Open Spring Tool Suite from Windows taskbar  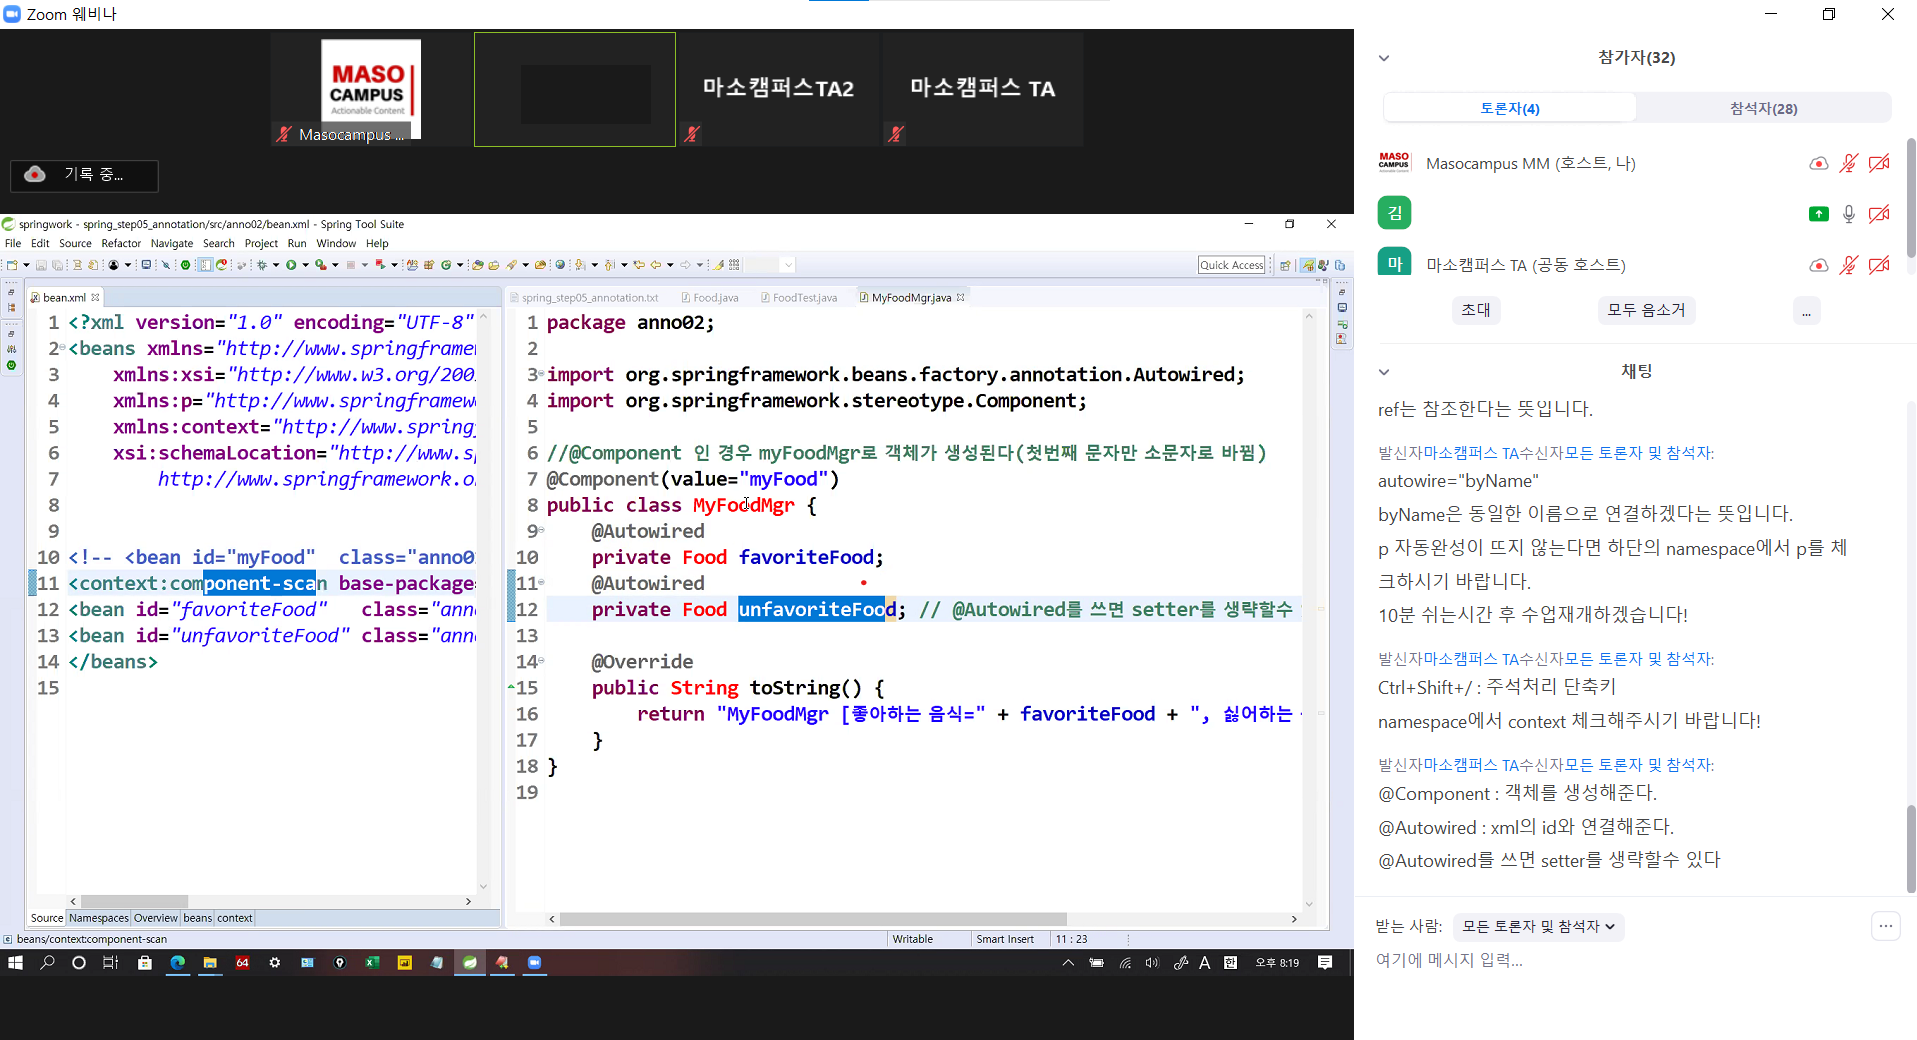[x=470, y=962]
